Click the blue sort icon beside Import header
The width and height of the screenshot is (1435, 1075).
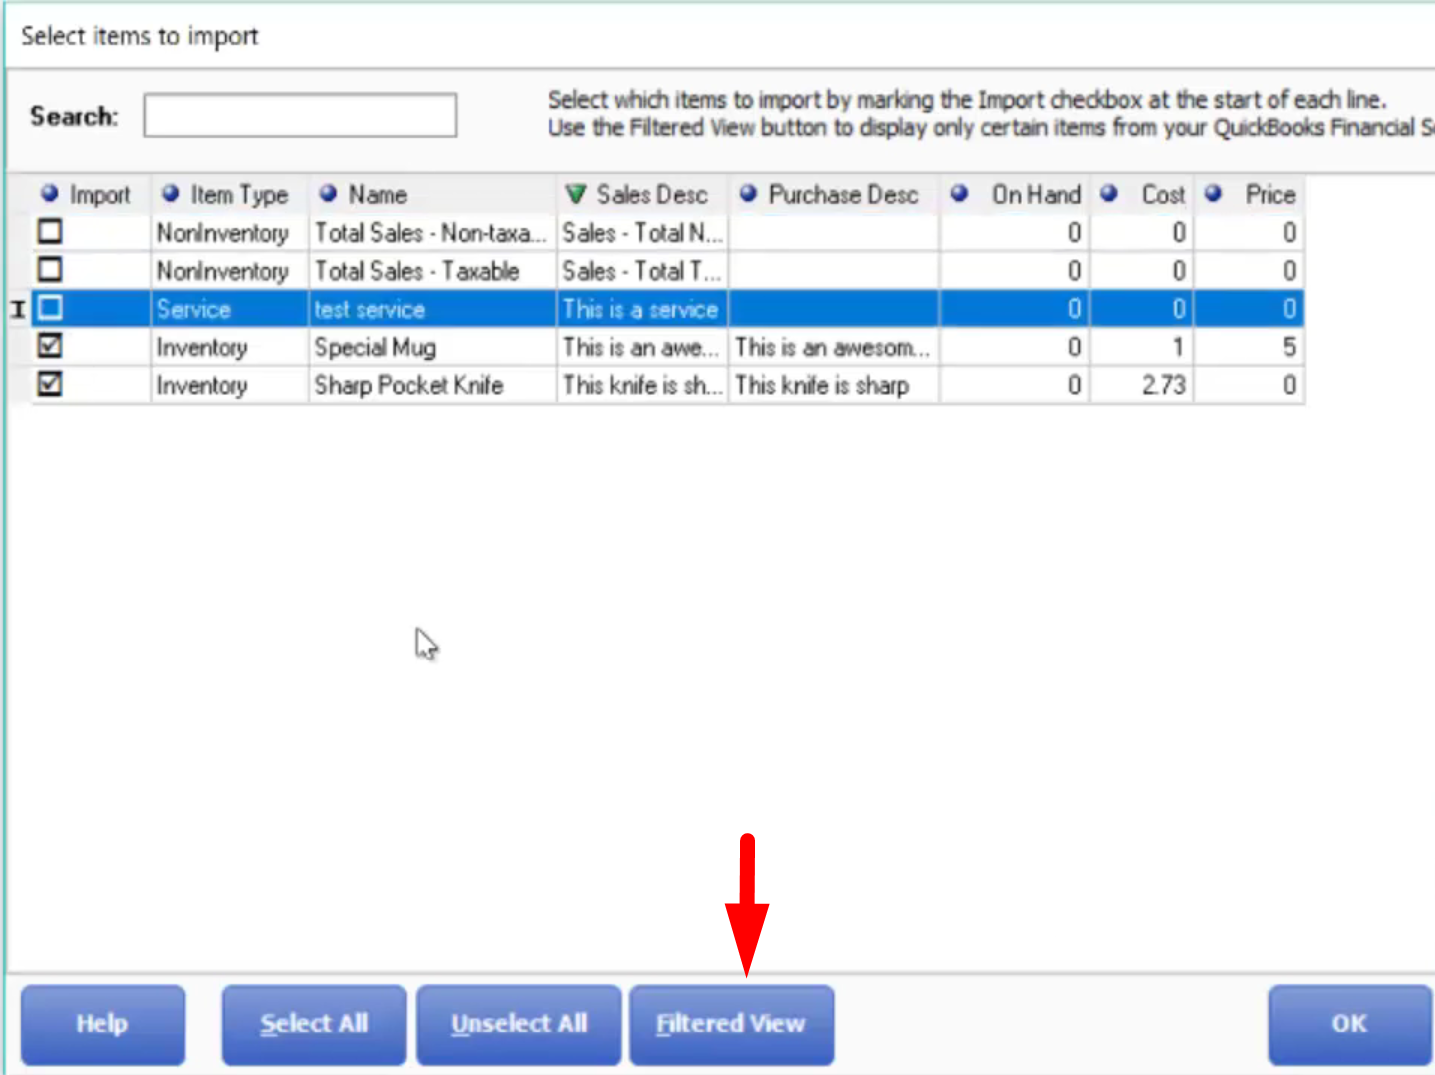click(50, 193)
